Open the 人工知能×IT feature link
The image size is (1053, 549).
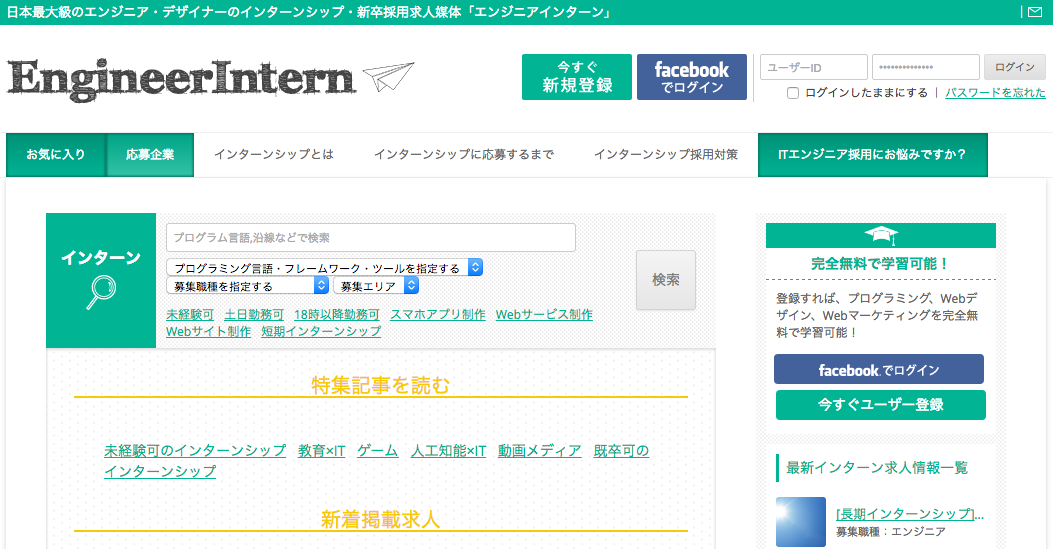pyautogui.click(x=448, y=450)
